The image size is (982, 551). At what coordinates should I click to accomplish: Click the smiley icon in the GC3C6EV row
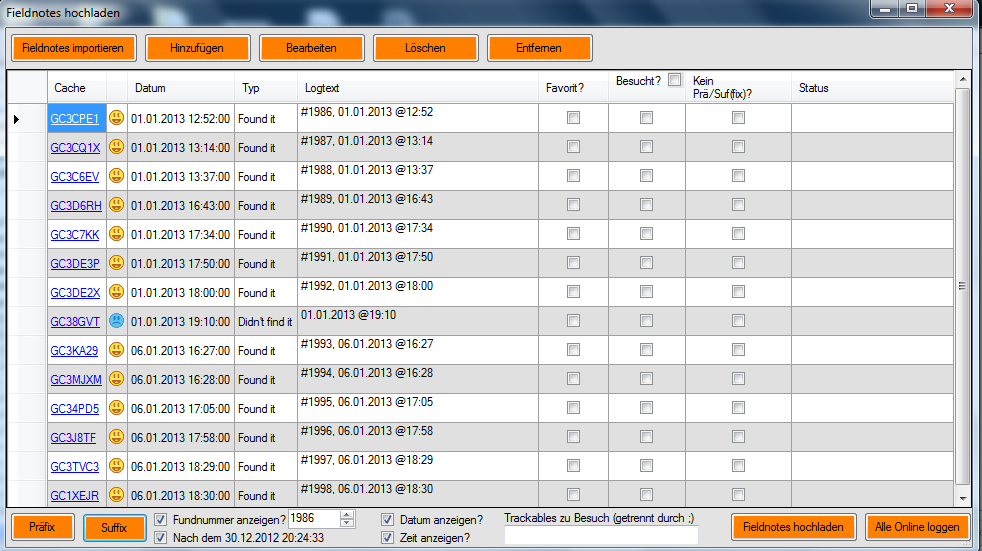point(117,176)
